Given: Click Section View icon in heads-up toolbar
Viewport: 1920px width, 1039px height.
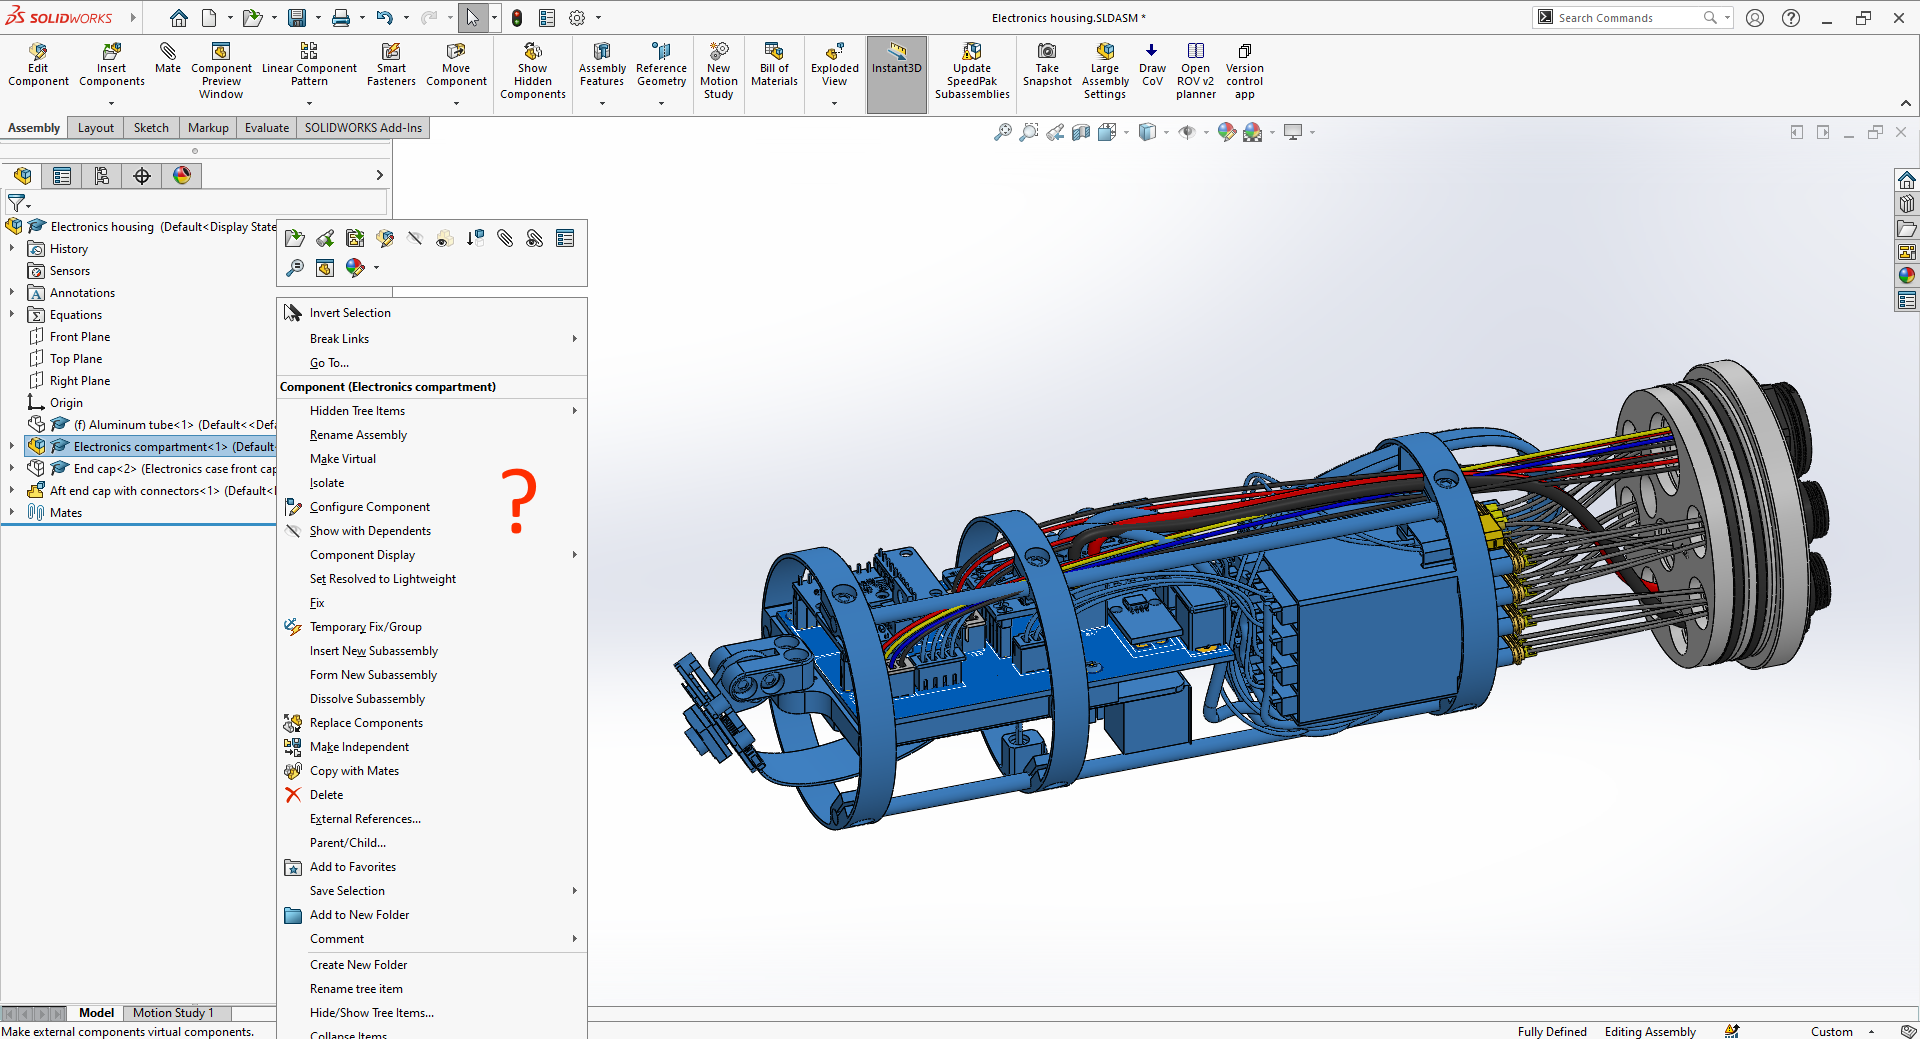Looking at the screenshot, I should tap(1081, 132).
